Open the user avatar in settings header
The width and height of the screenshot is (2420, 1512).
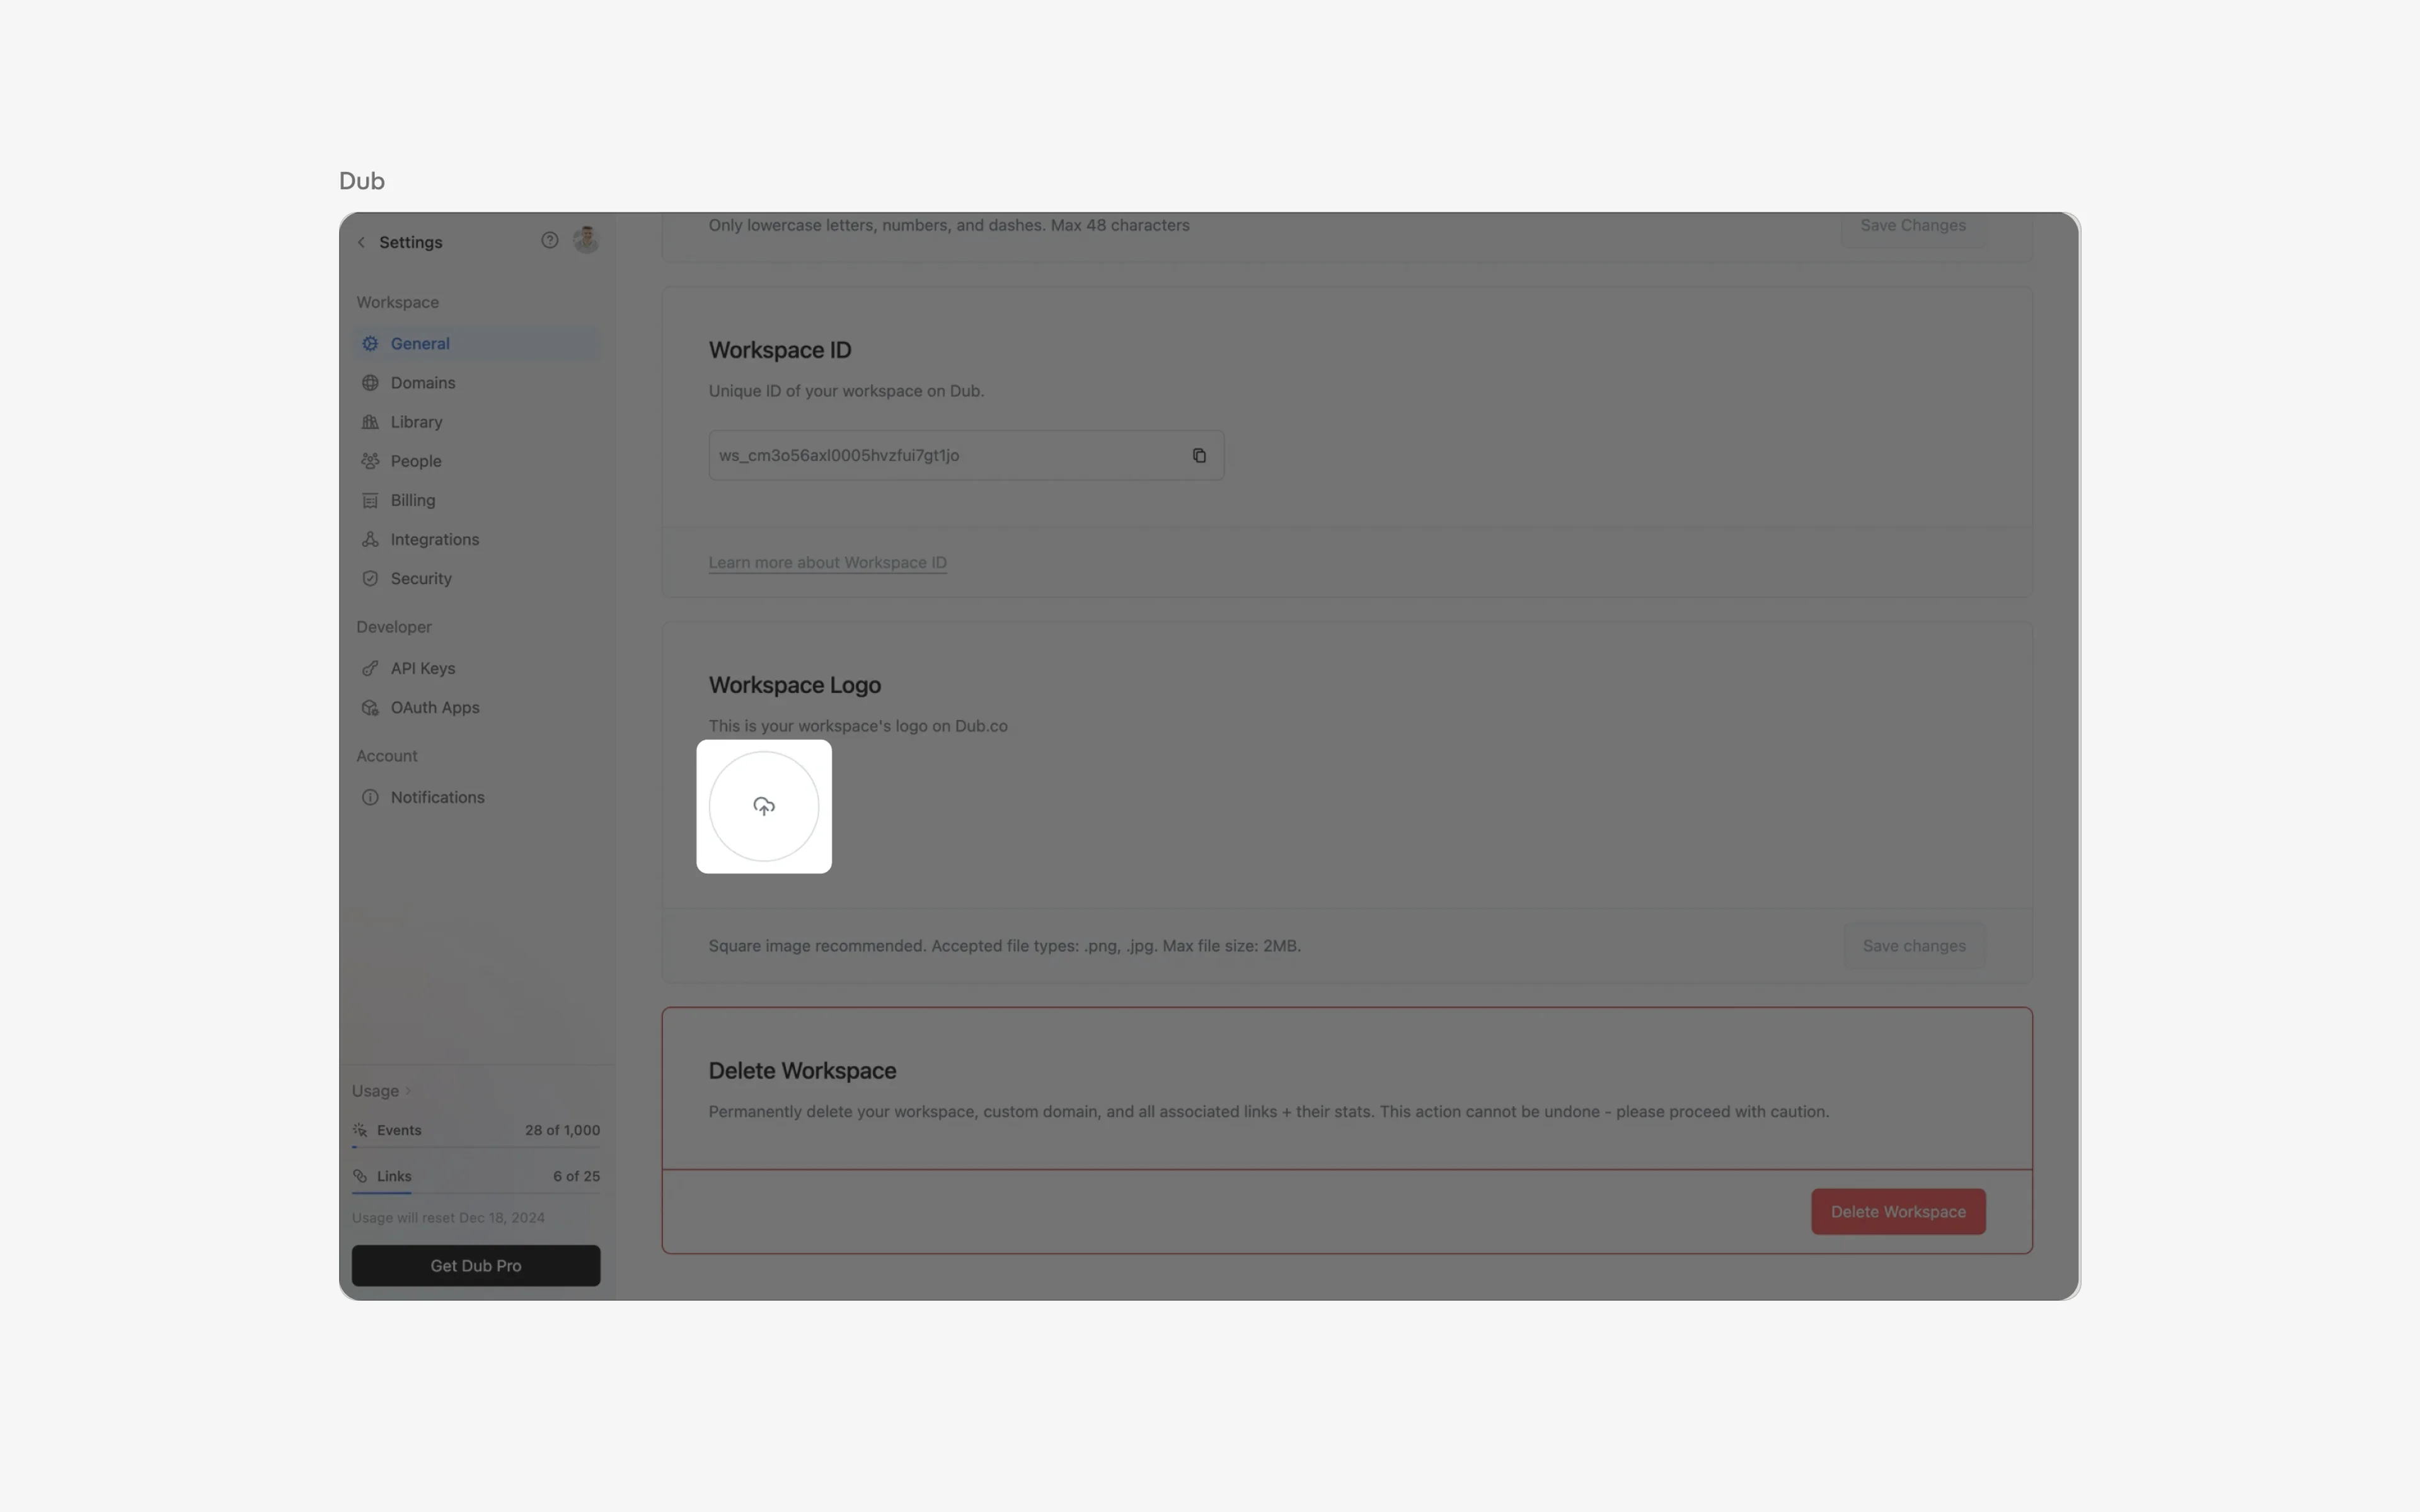[x=586, y=239]
